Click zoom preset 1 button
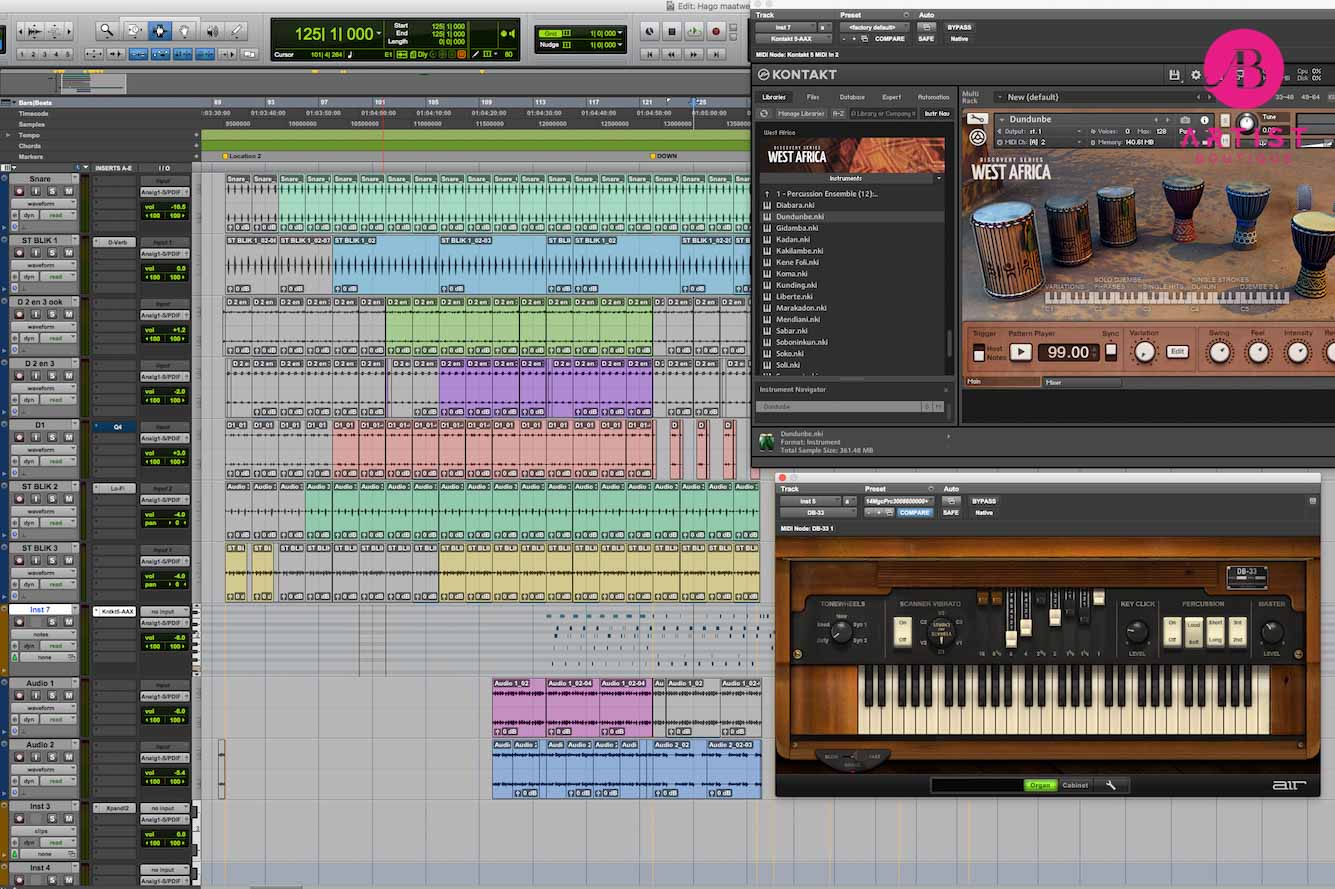Viewport: 1335px width, 889px height. (x=21, y=54)
